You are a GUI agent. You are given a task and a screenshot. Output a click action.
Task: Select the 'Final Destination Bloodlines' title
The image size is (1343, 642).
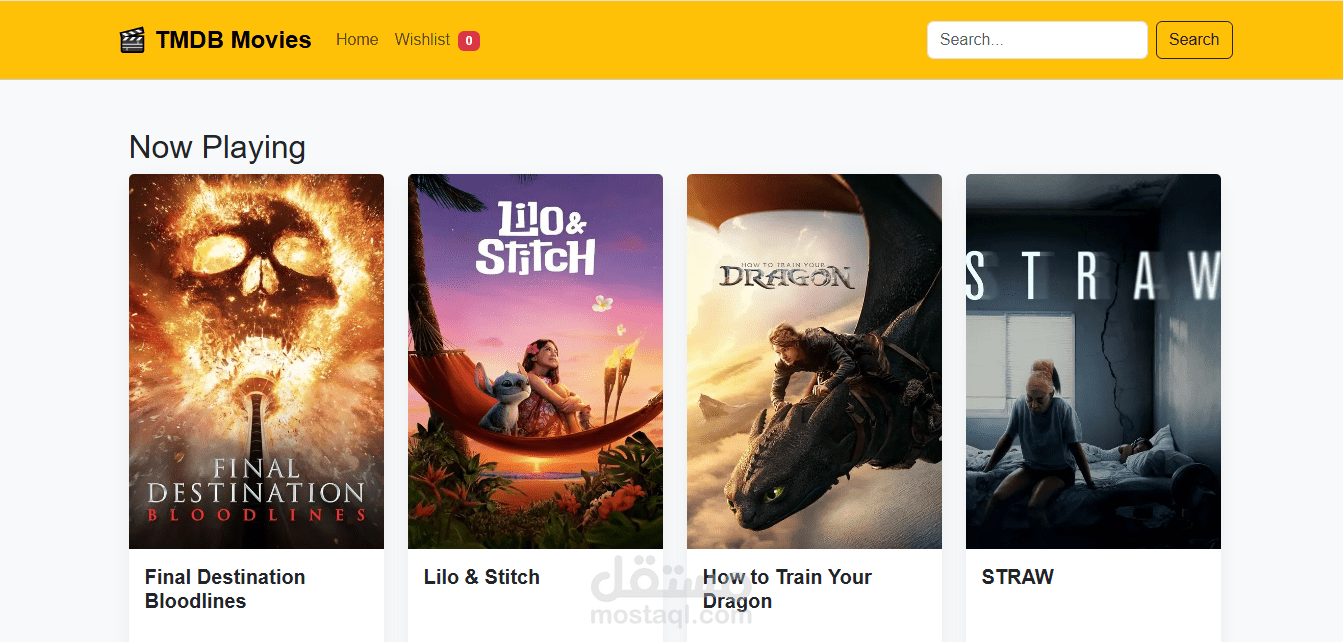point(225,589)
